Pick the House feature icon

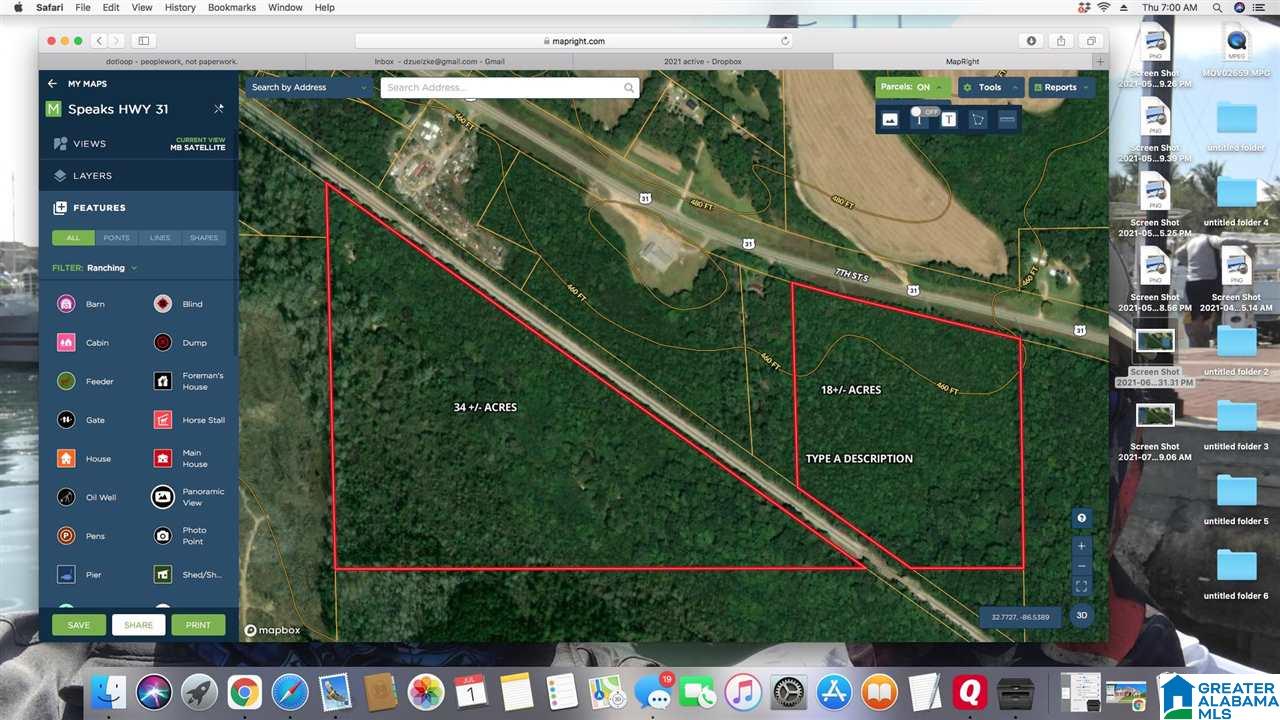(66, 459)
